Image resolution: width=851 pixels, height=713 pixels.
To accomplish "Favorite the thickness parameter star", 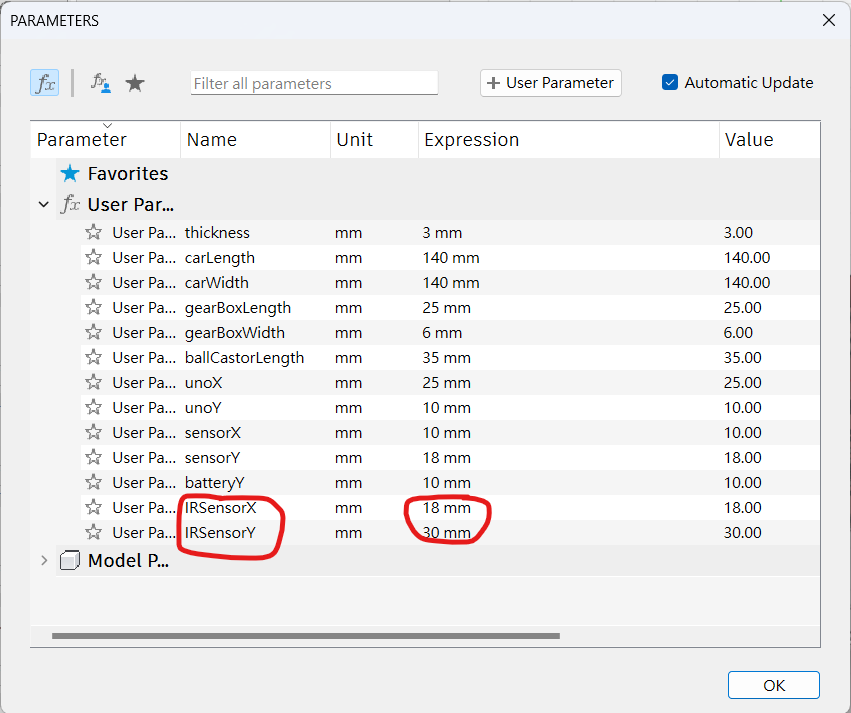I will 93,232.
